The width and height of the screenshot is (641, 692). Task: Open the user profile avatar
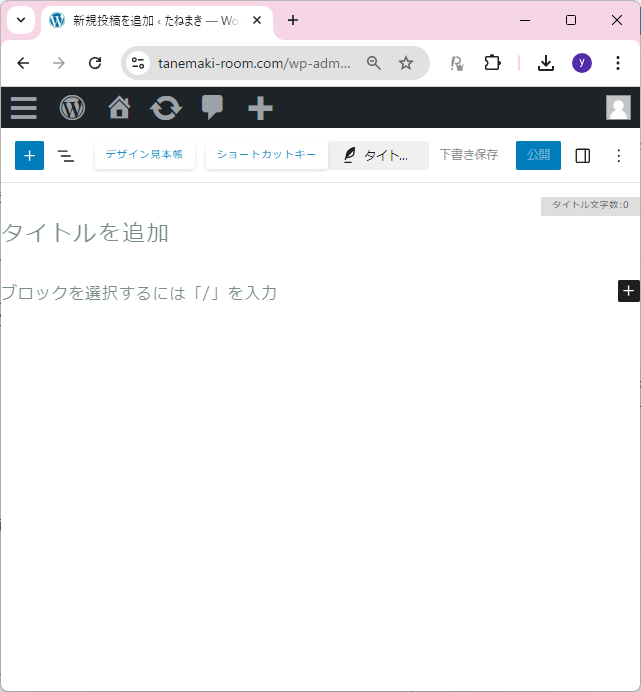(x=618, y=108)
